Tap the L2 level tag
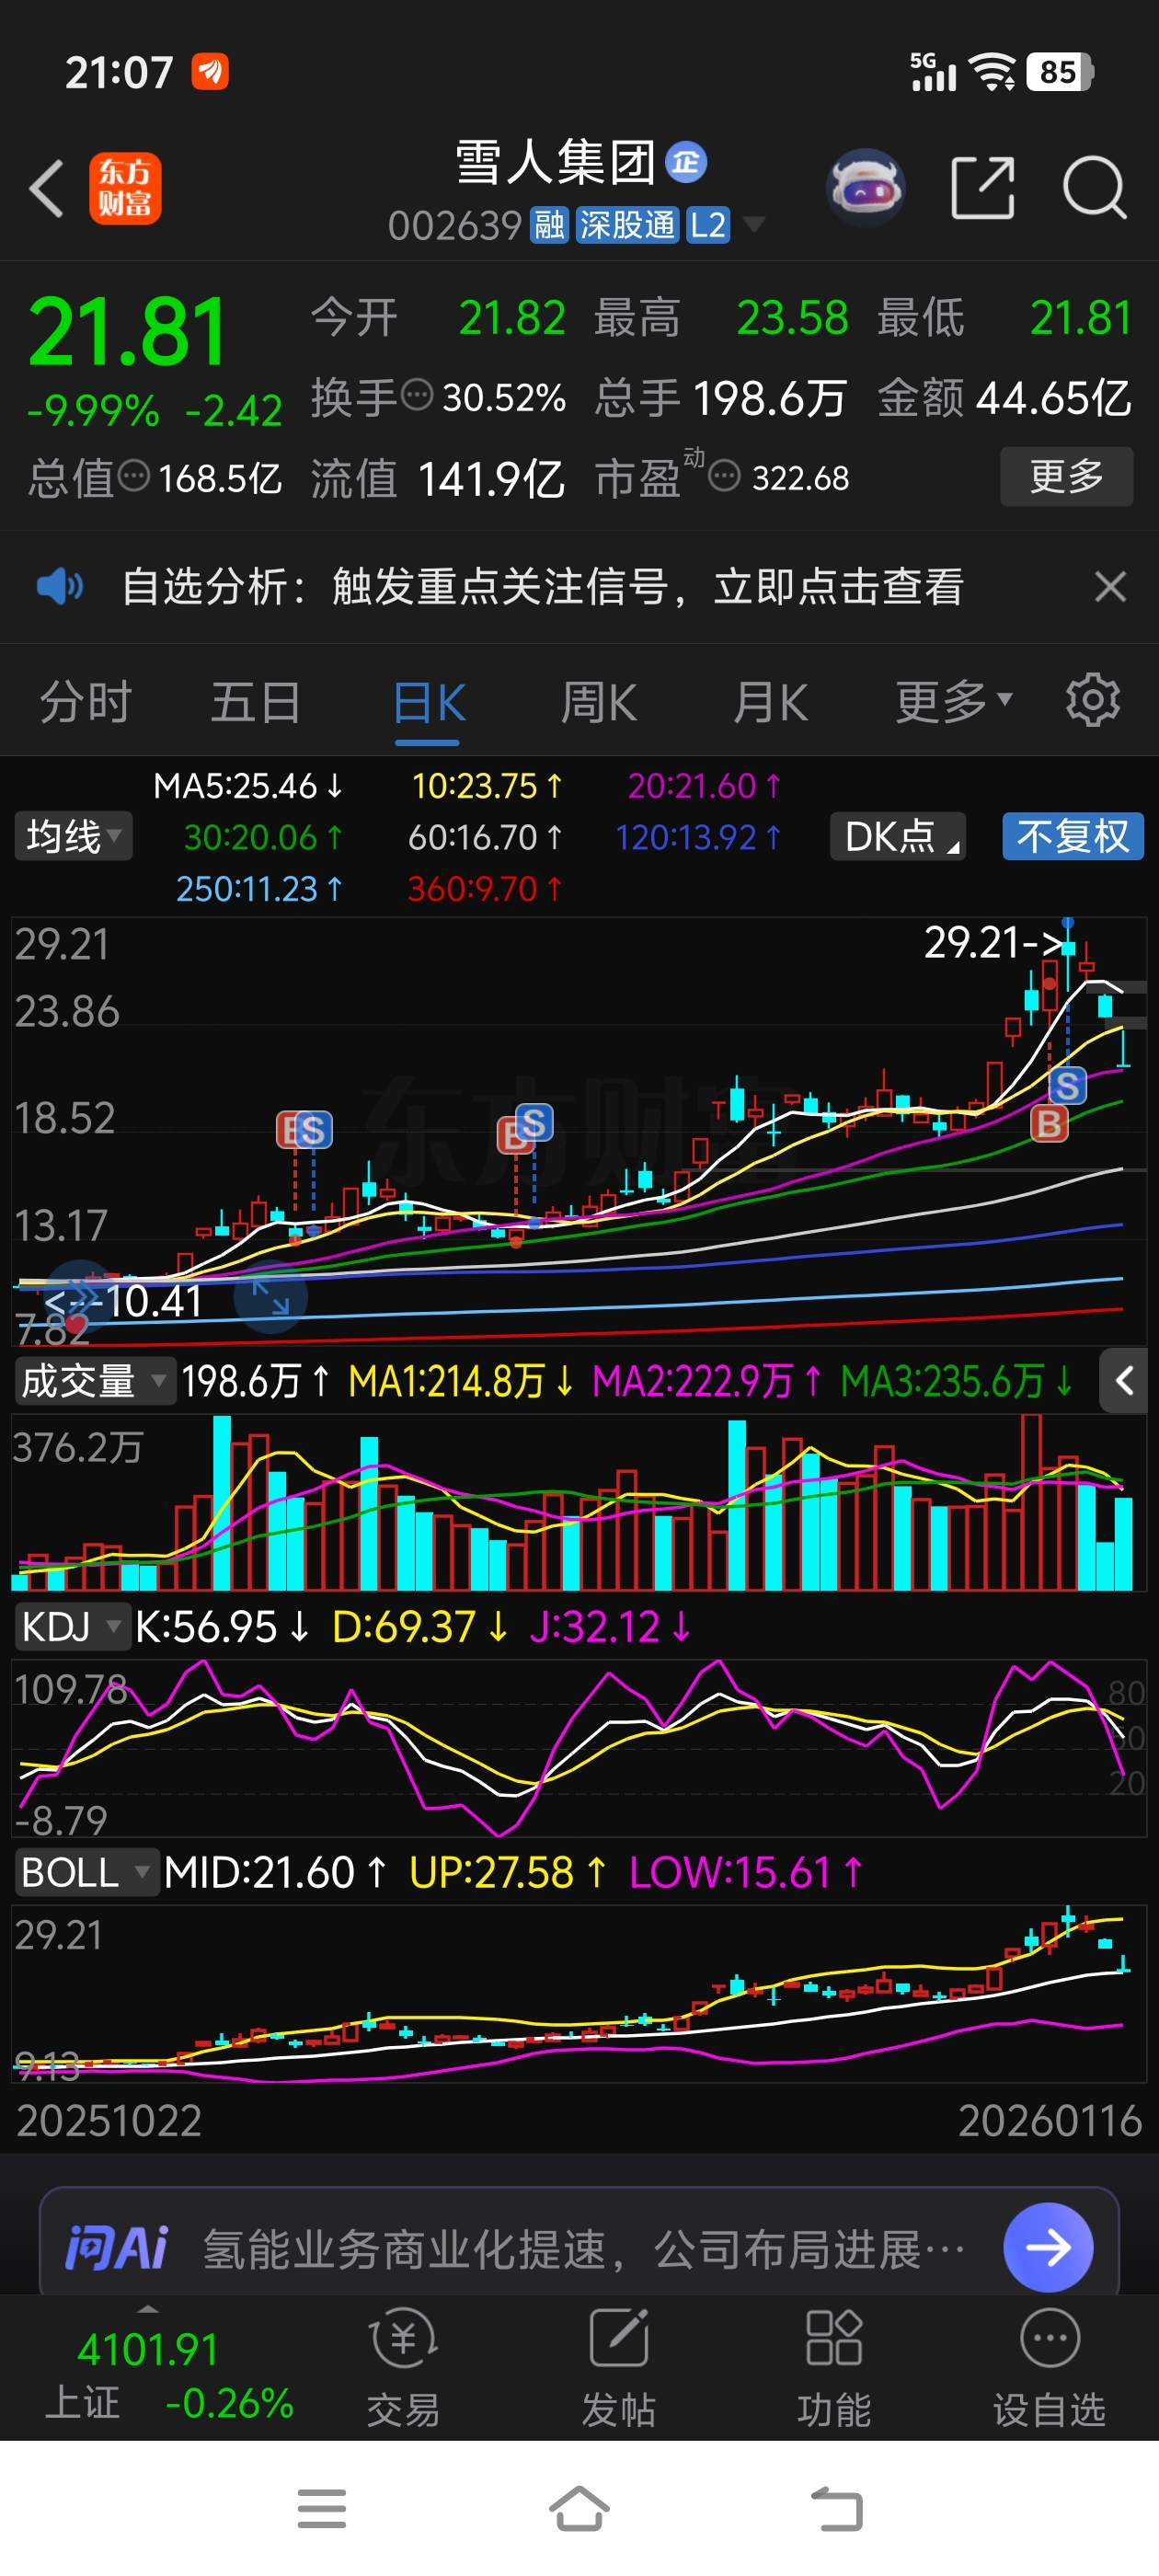This screenshot has height=2576, width=1159. point(707,225)
